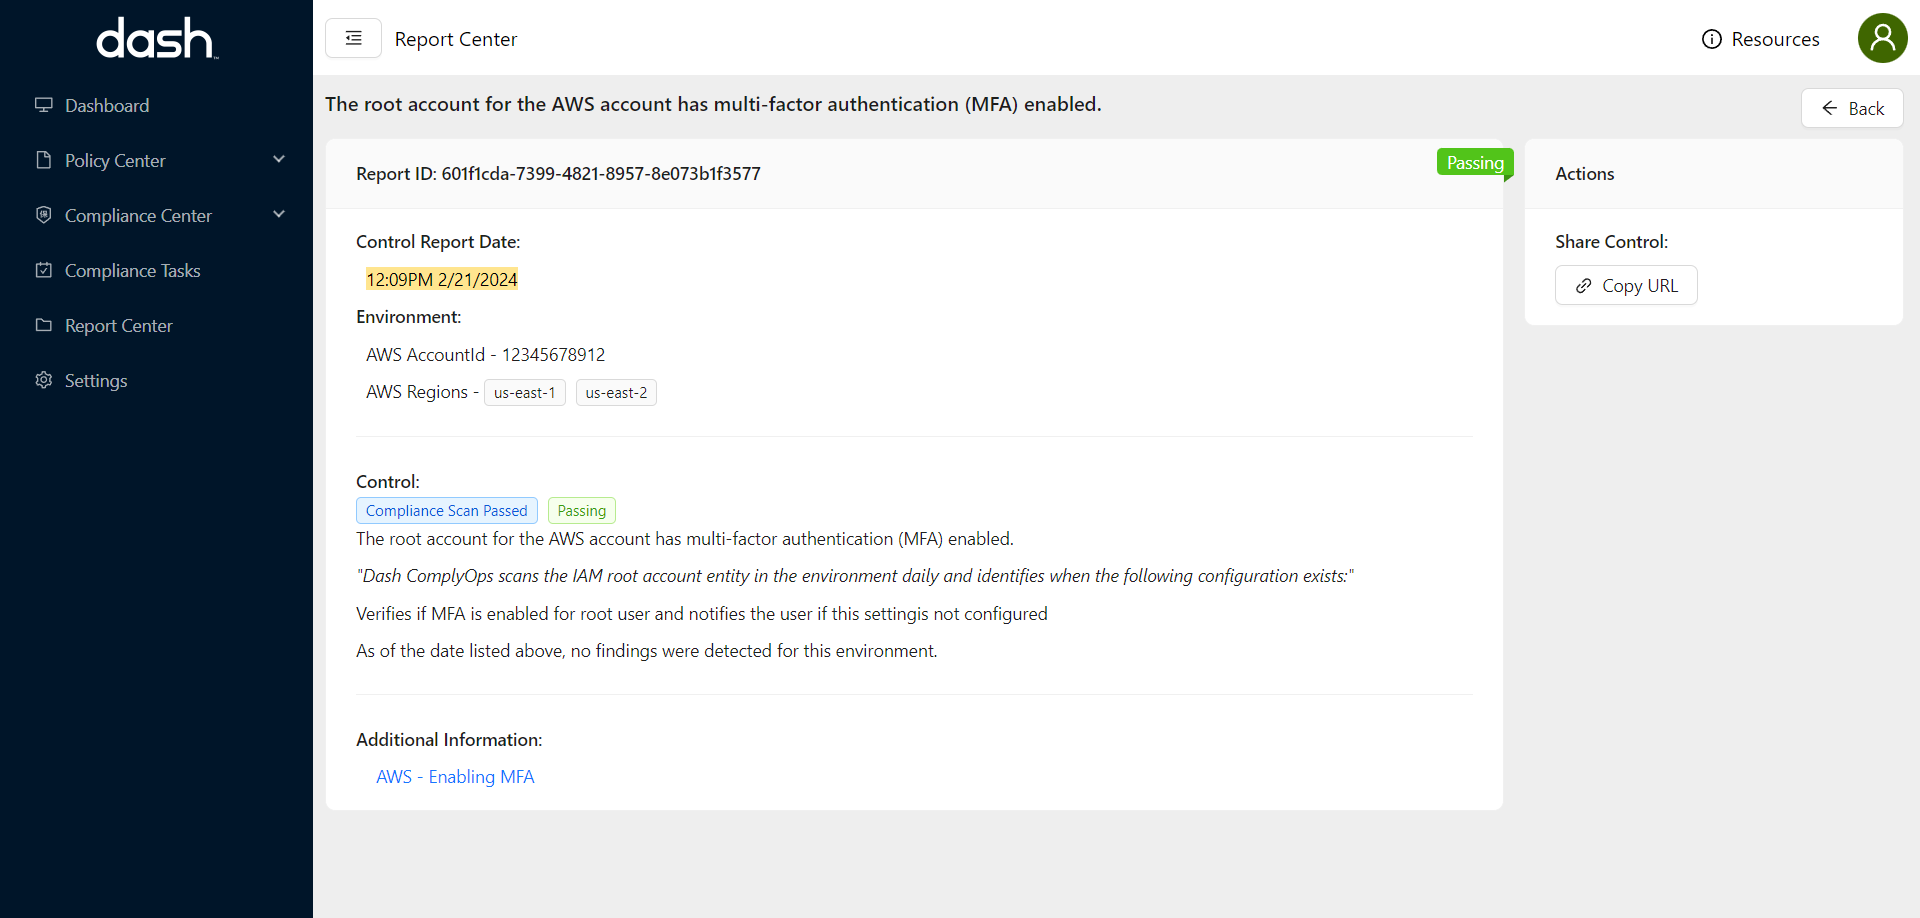
Task: Click the Compliance Scan Passed badge
Action: pyautogui.click(x=446, y=510)
